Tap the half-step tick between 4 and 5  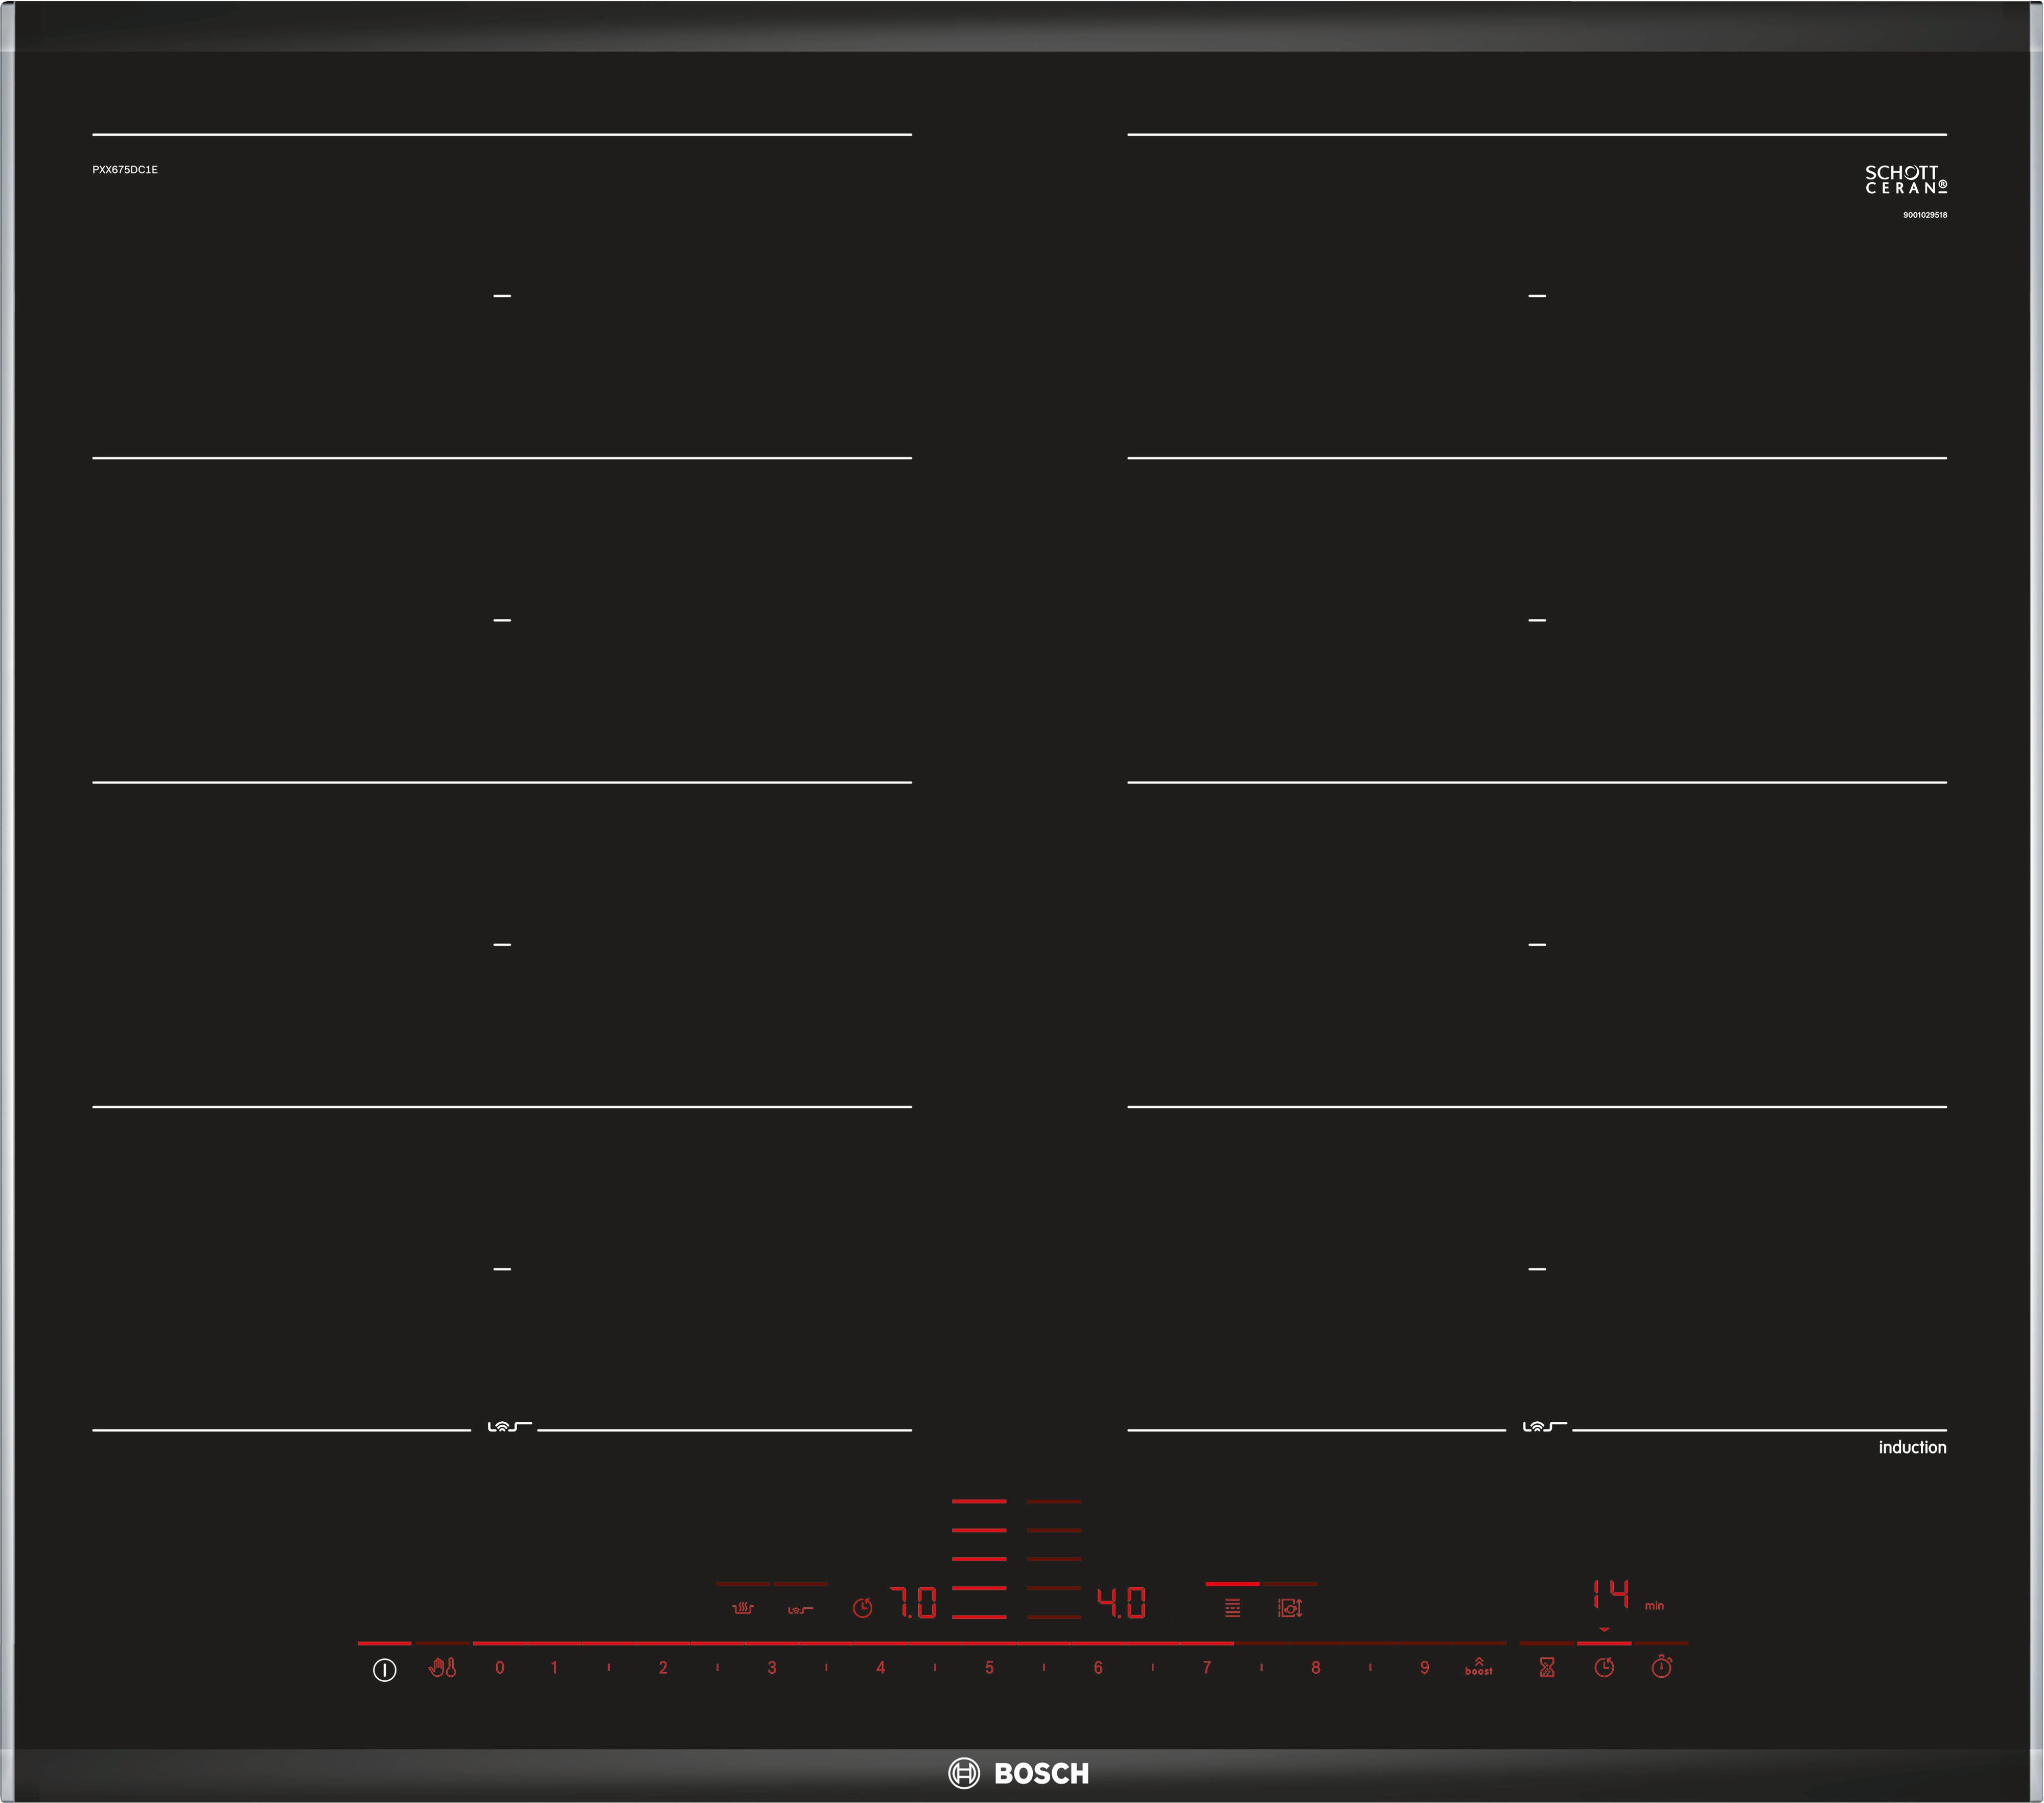[x=935, y=1667]
